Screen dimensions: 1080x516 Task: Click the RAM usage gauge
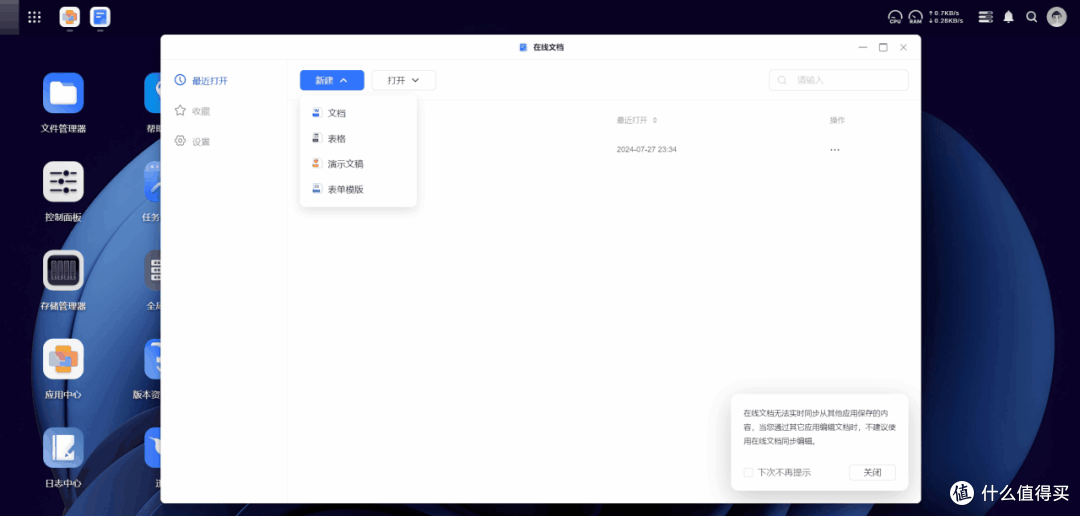tap(915, 17)
